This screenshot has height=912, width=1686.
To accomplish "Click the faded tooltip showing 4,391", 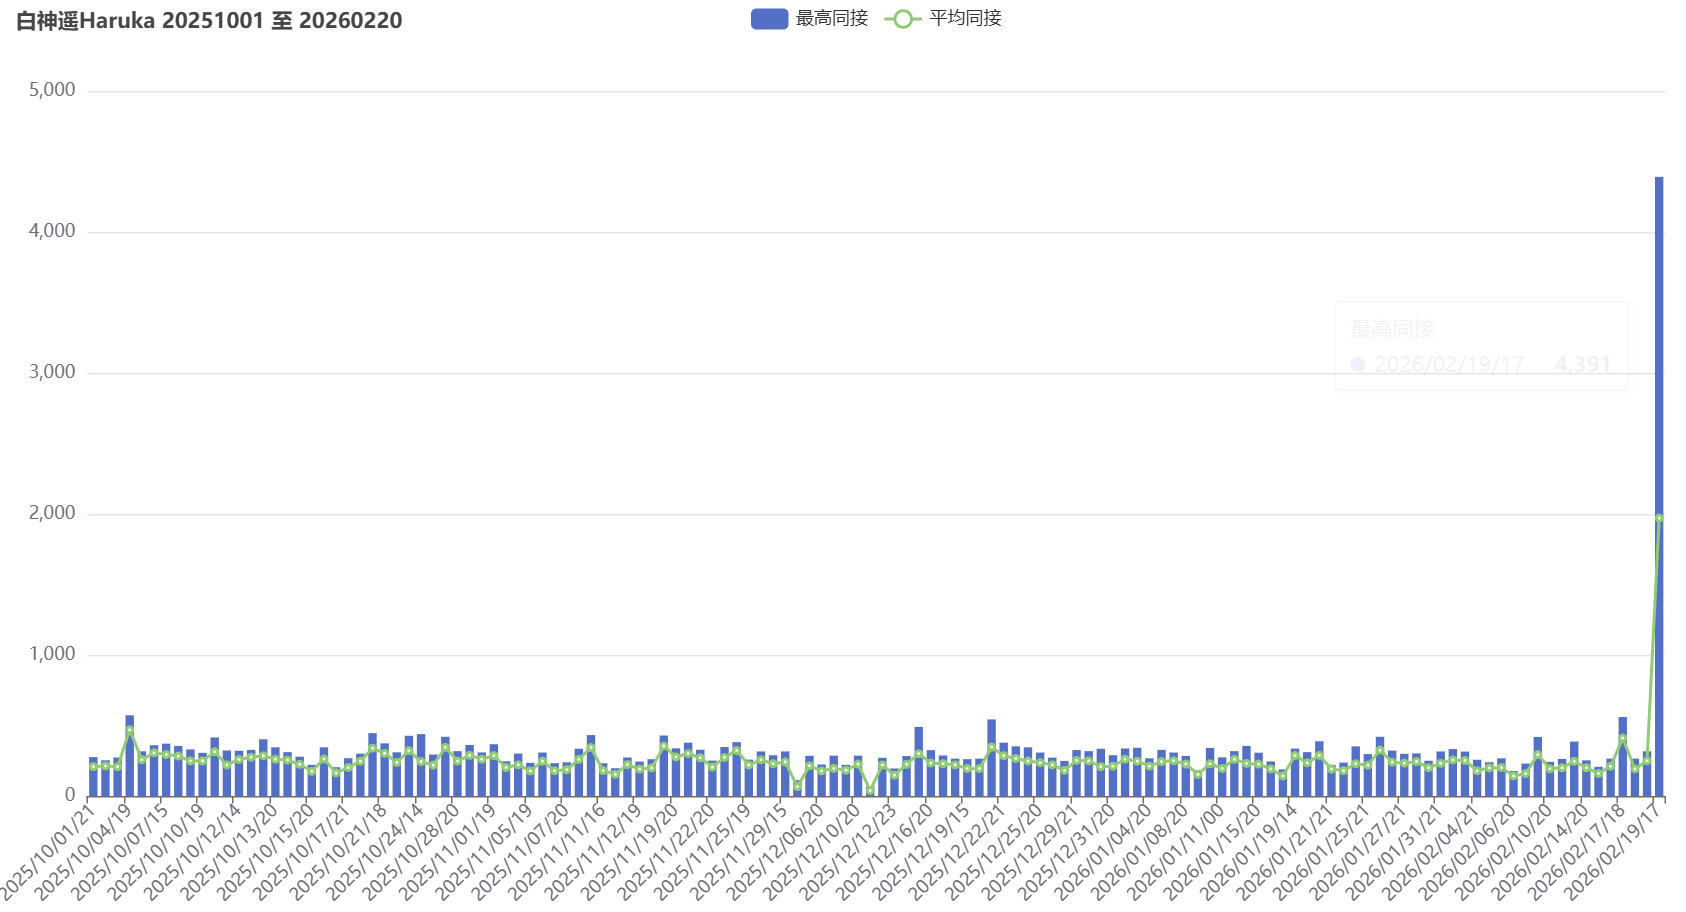I will (x=1481, y=346).
